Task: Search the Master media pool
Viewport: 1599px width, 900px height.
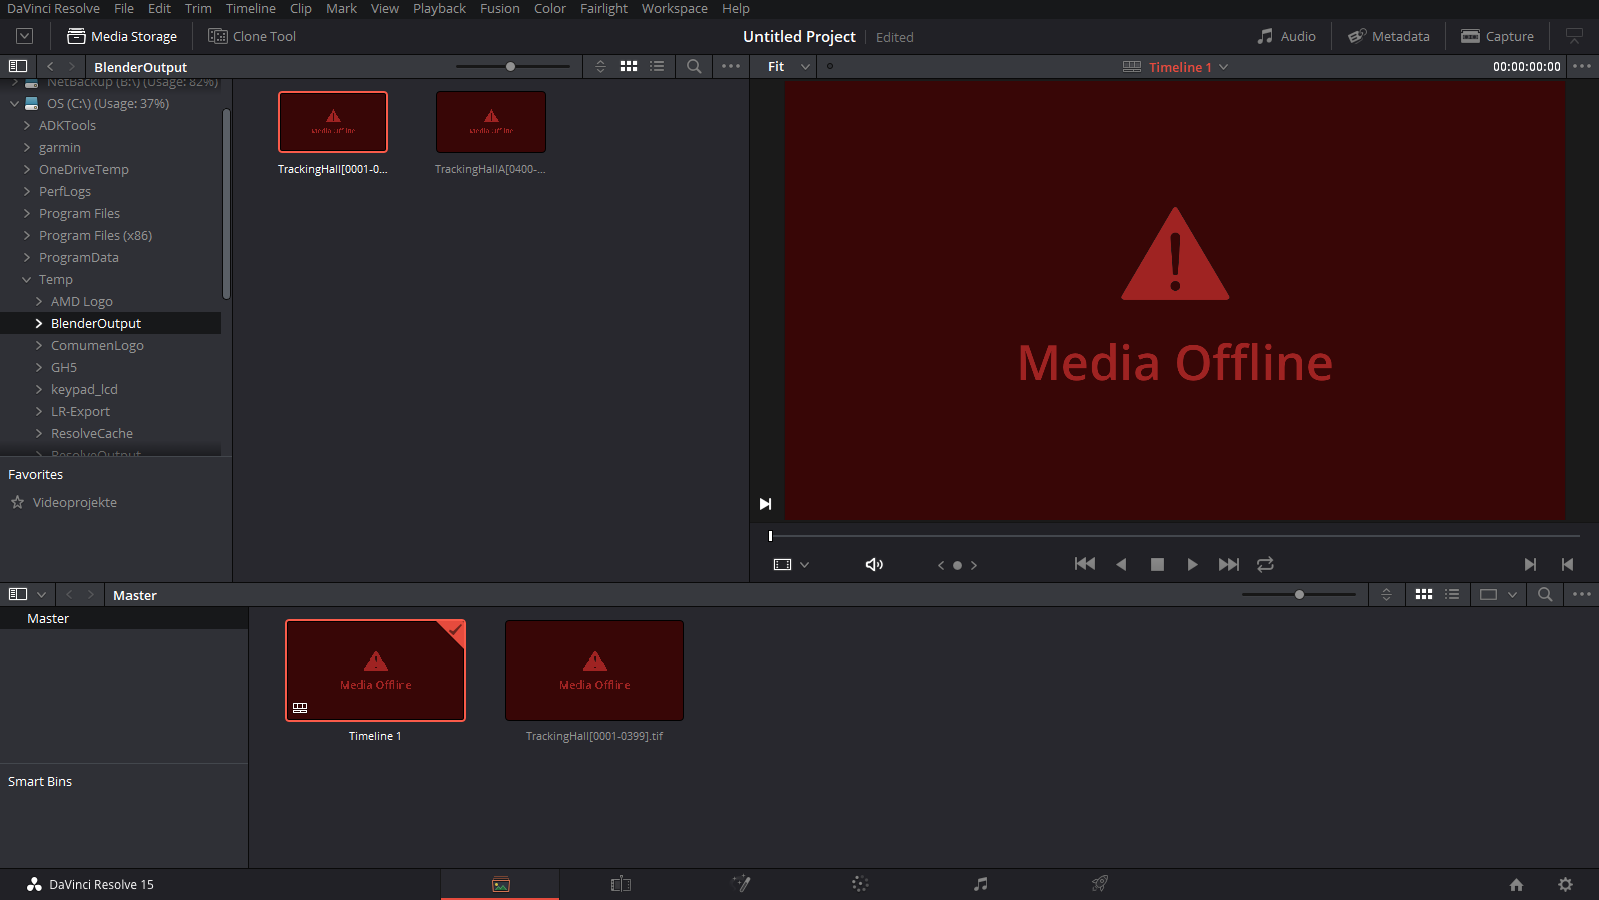Action: pyautogui.click(x=1545, y=594)
